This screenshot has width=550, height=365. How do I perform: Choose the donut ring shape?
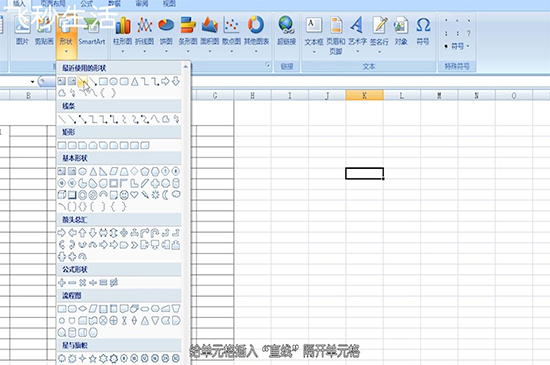tap(82, 195)
